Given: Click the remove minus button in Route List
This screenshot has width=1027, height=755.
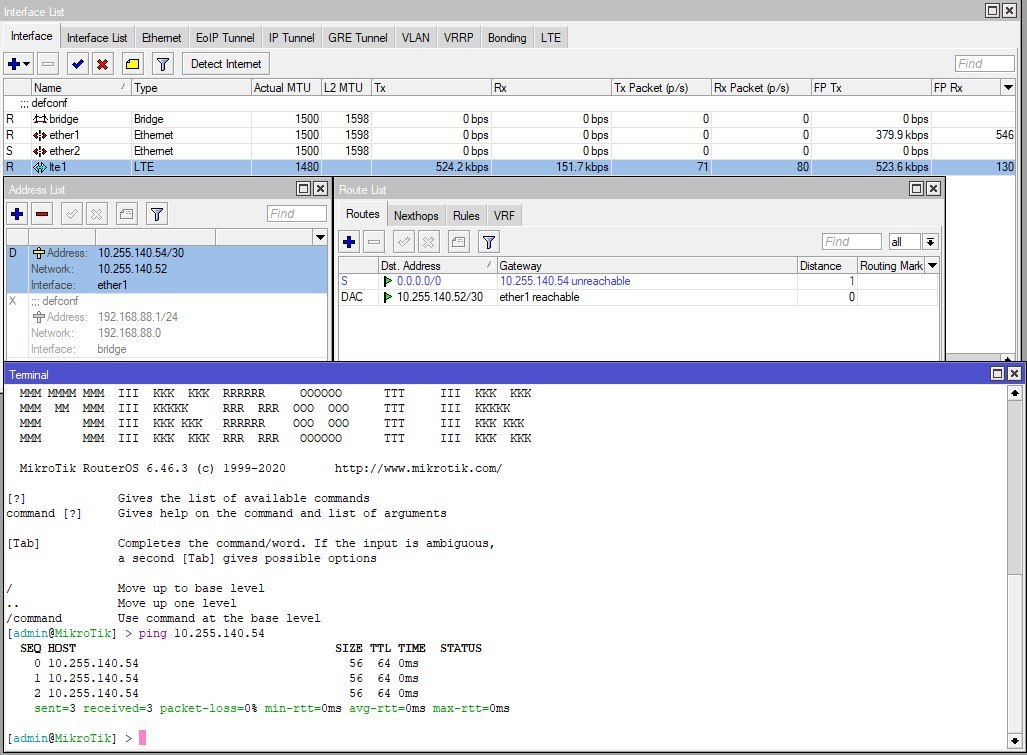Looking at the screenshot, I should point(374,242).
